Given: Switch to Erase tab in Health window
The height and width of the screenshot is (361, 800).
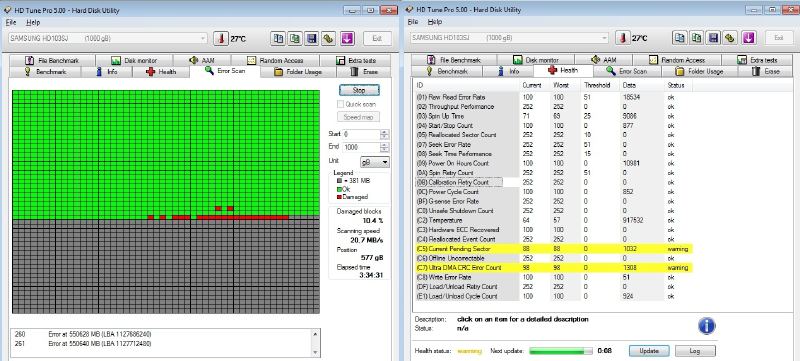Looking at the screenshot, I should coord(766,71).
